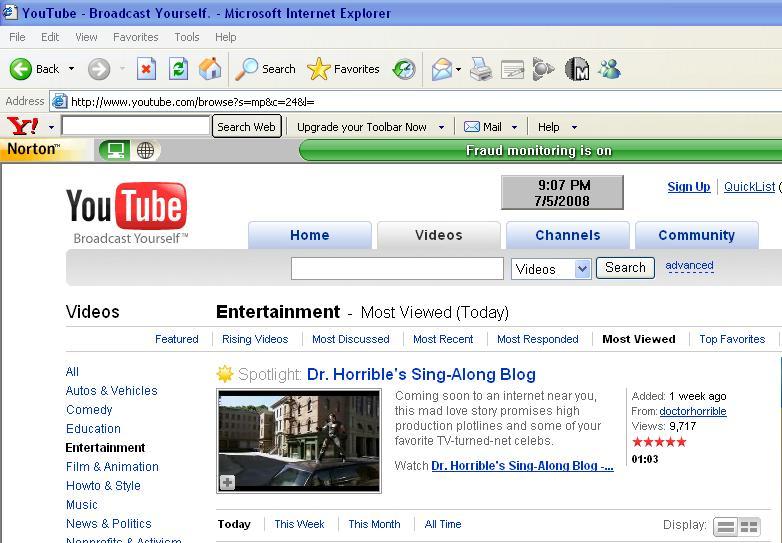Expand the Yahoo Mail dropdown arrow

[514, 127]
